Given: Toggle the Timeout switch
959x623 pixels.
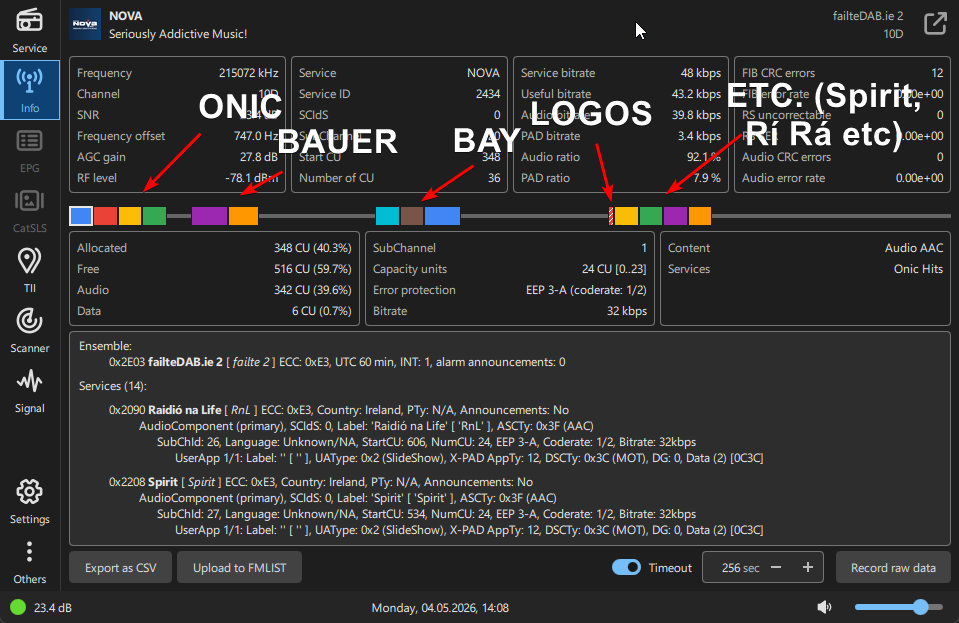Looking at the screenshot, I should 626,567.
